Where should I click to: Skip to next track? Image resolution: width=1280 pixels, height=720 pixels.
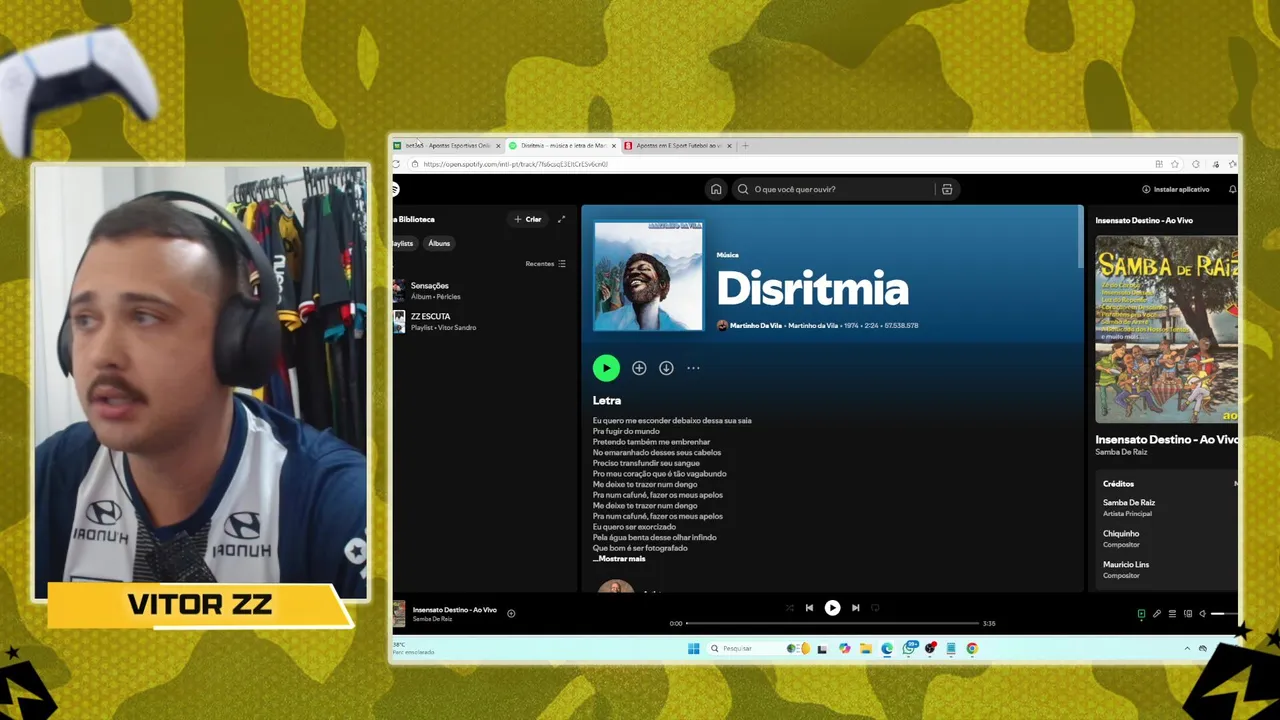855,608
